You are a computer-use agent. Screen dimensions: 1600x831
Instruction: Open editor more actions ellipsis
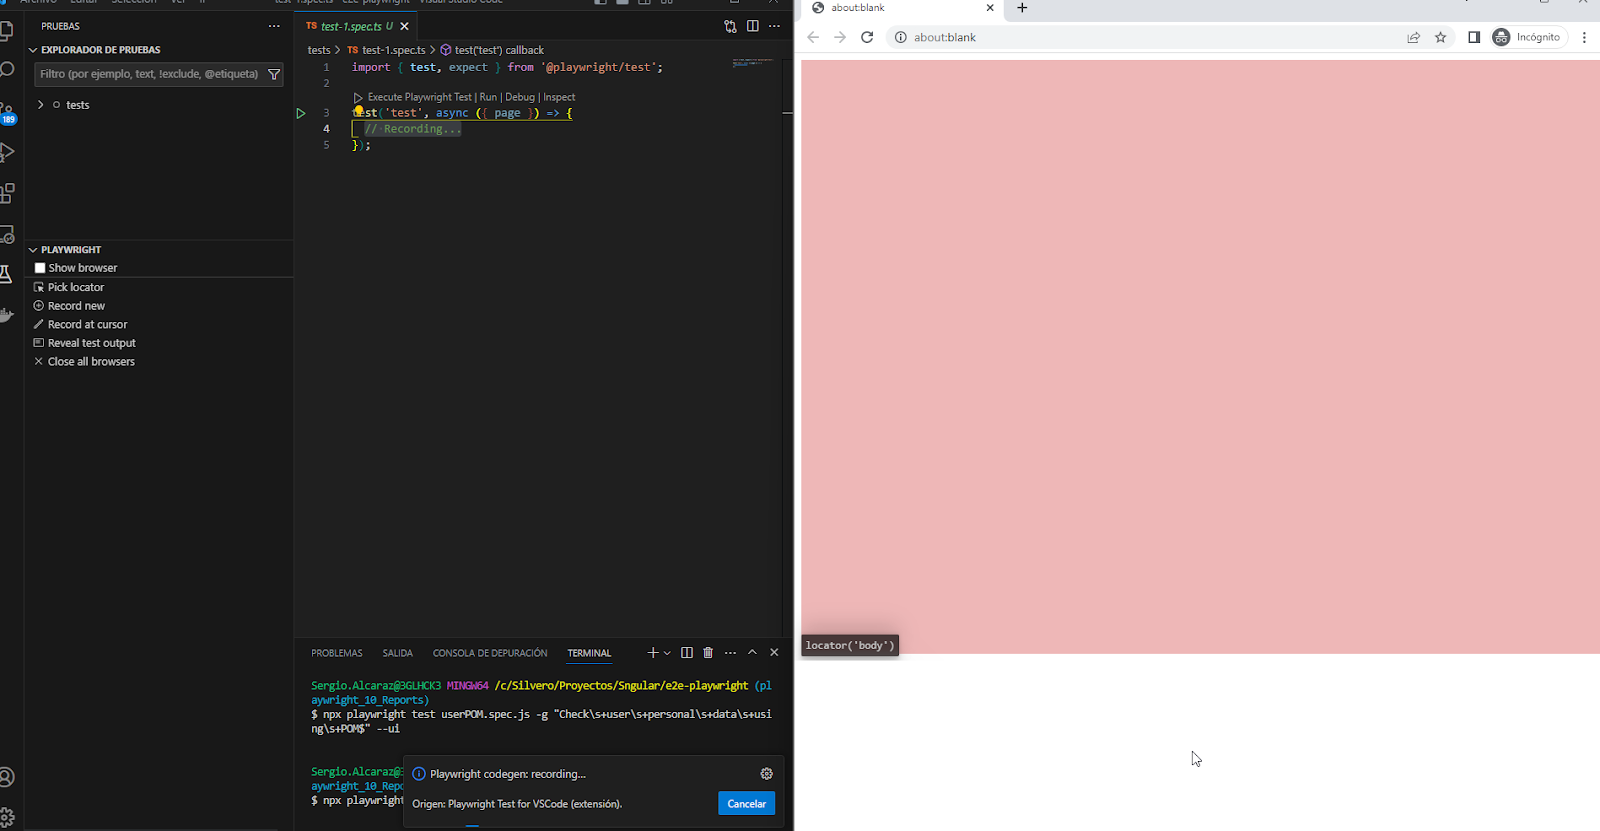pos(774,26)
